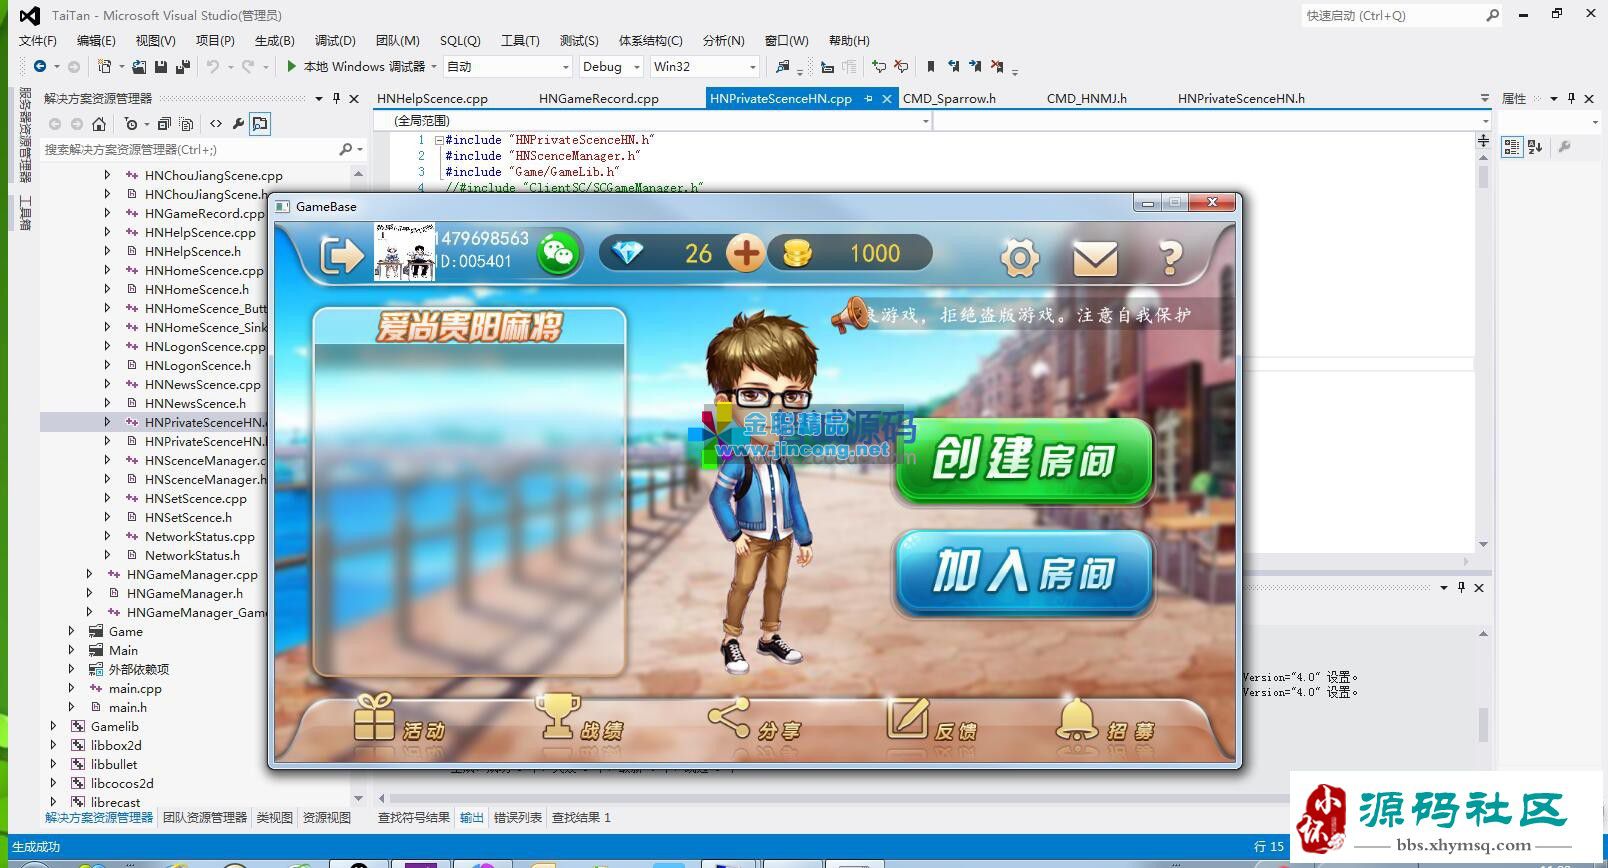Click the Redo toolbar icon
The image size is (1608, 868).
pos(248,66)
